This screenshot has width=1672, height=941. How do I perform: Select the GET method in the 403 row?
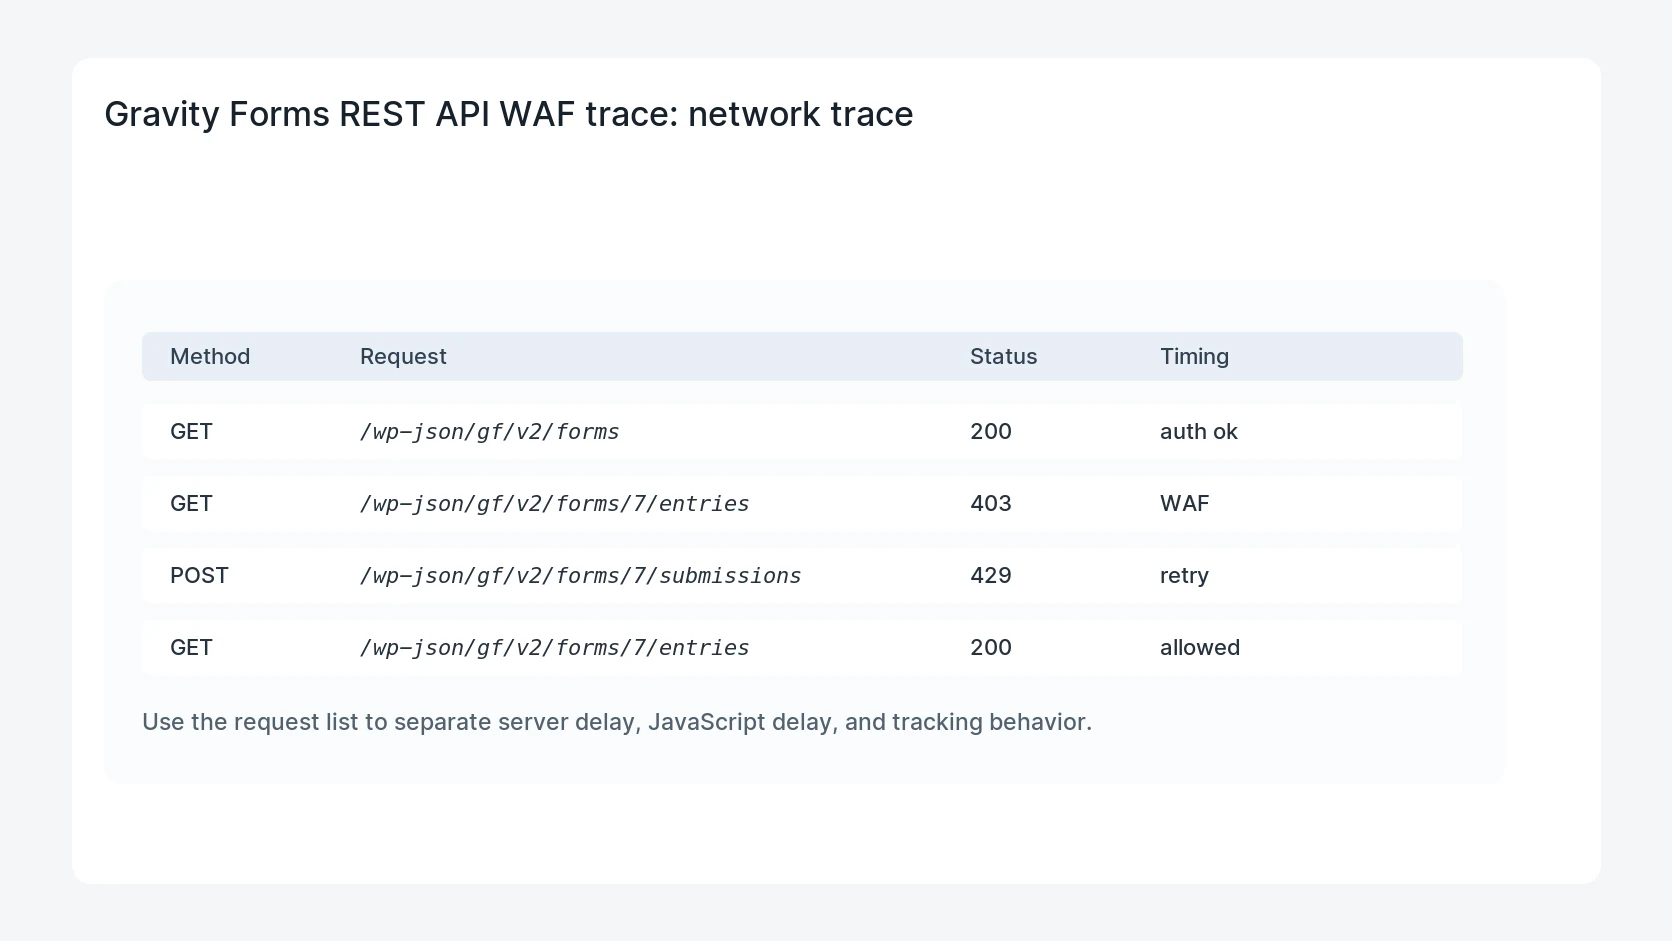point(191,504)
